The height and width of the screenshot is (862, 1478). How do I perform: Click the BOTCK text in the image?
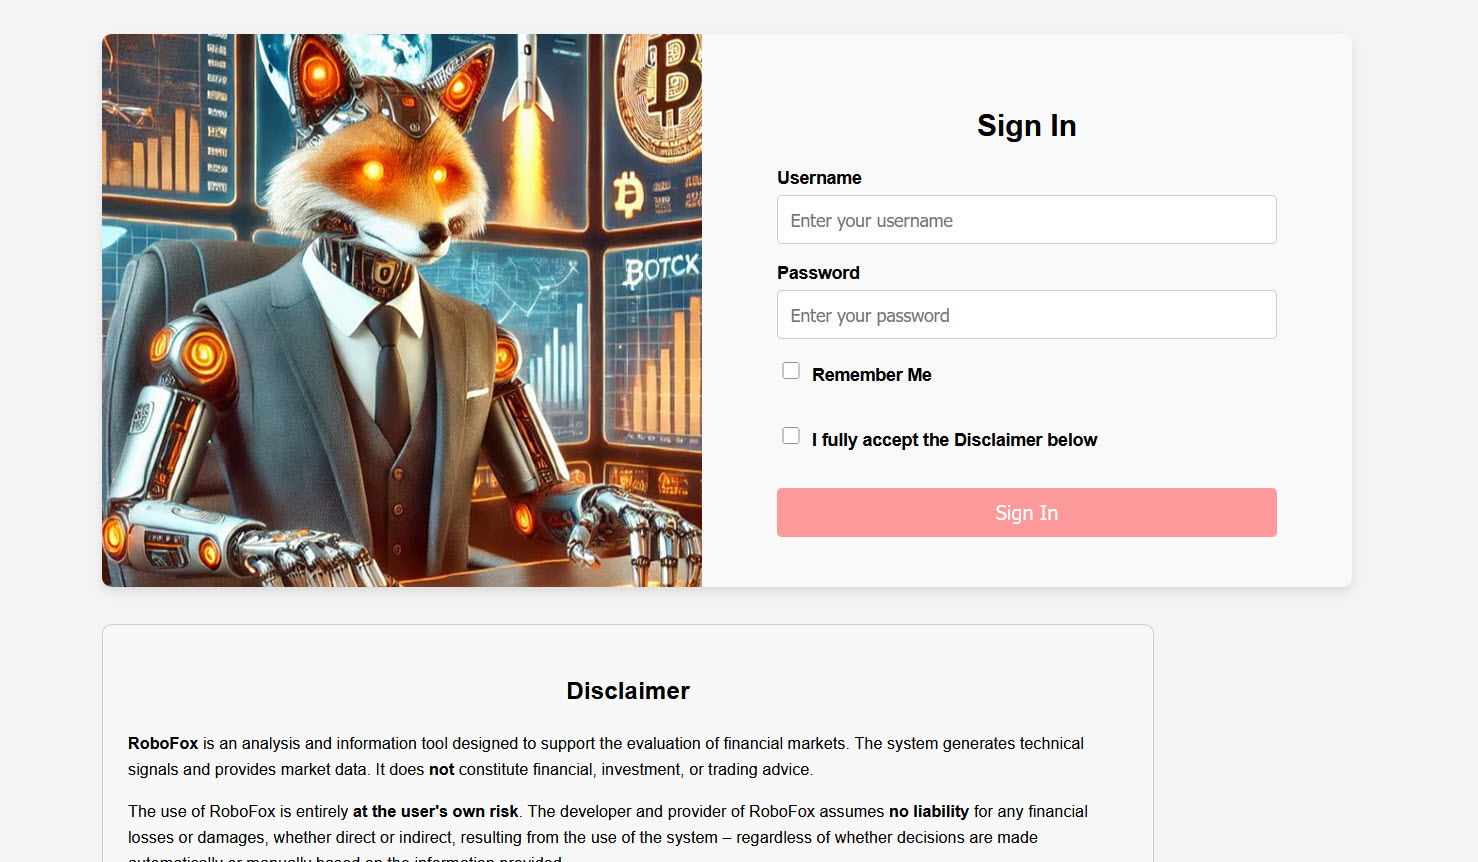pos(661,269)
